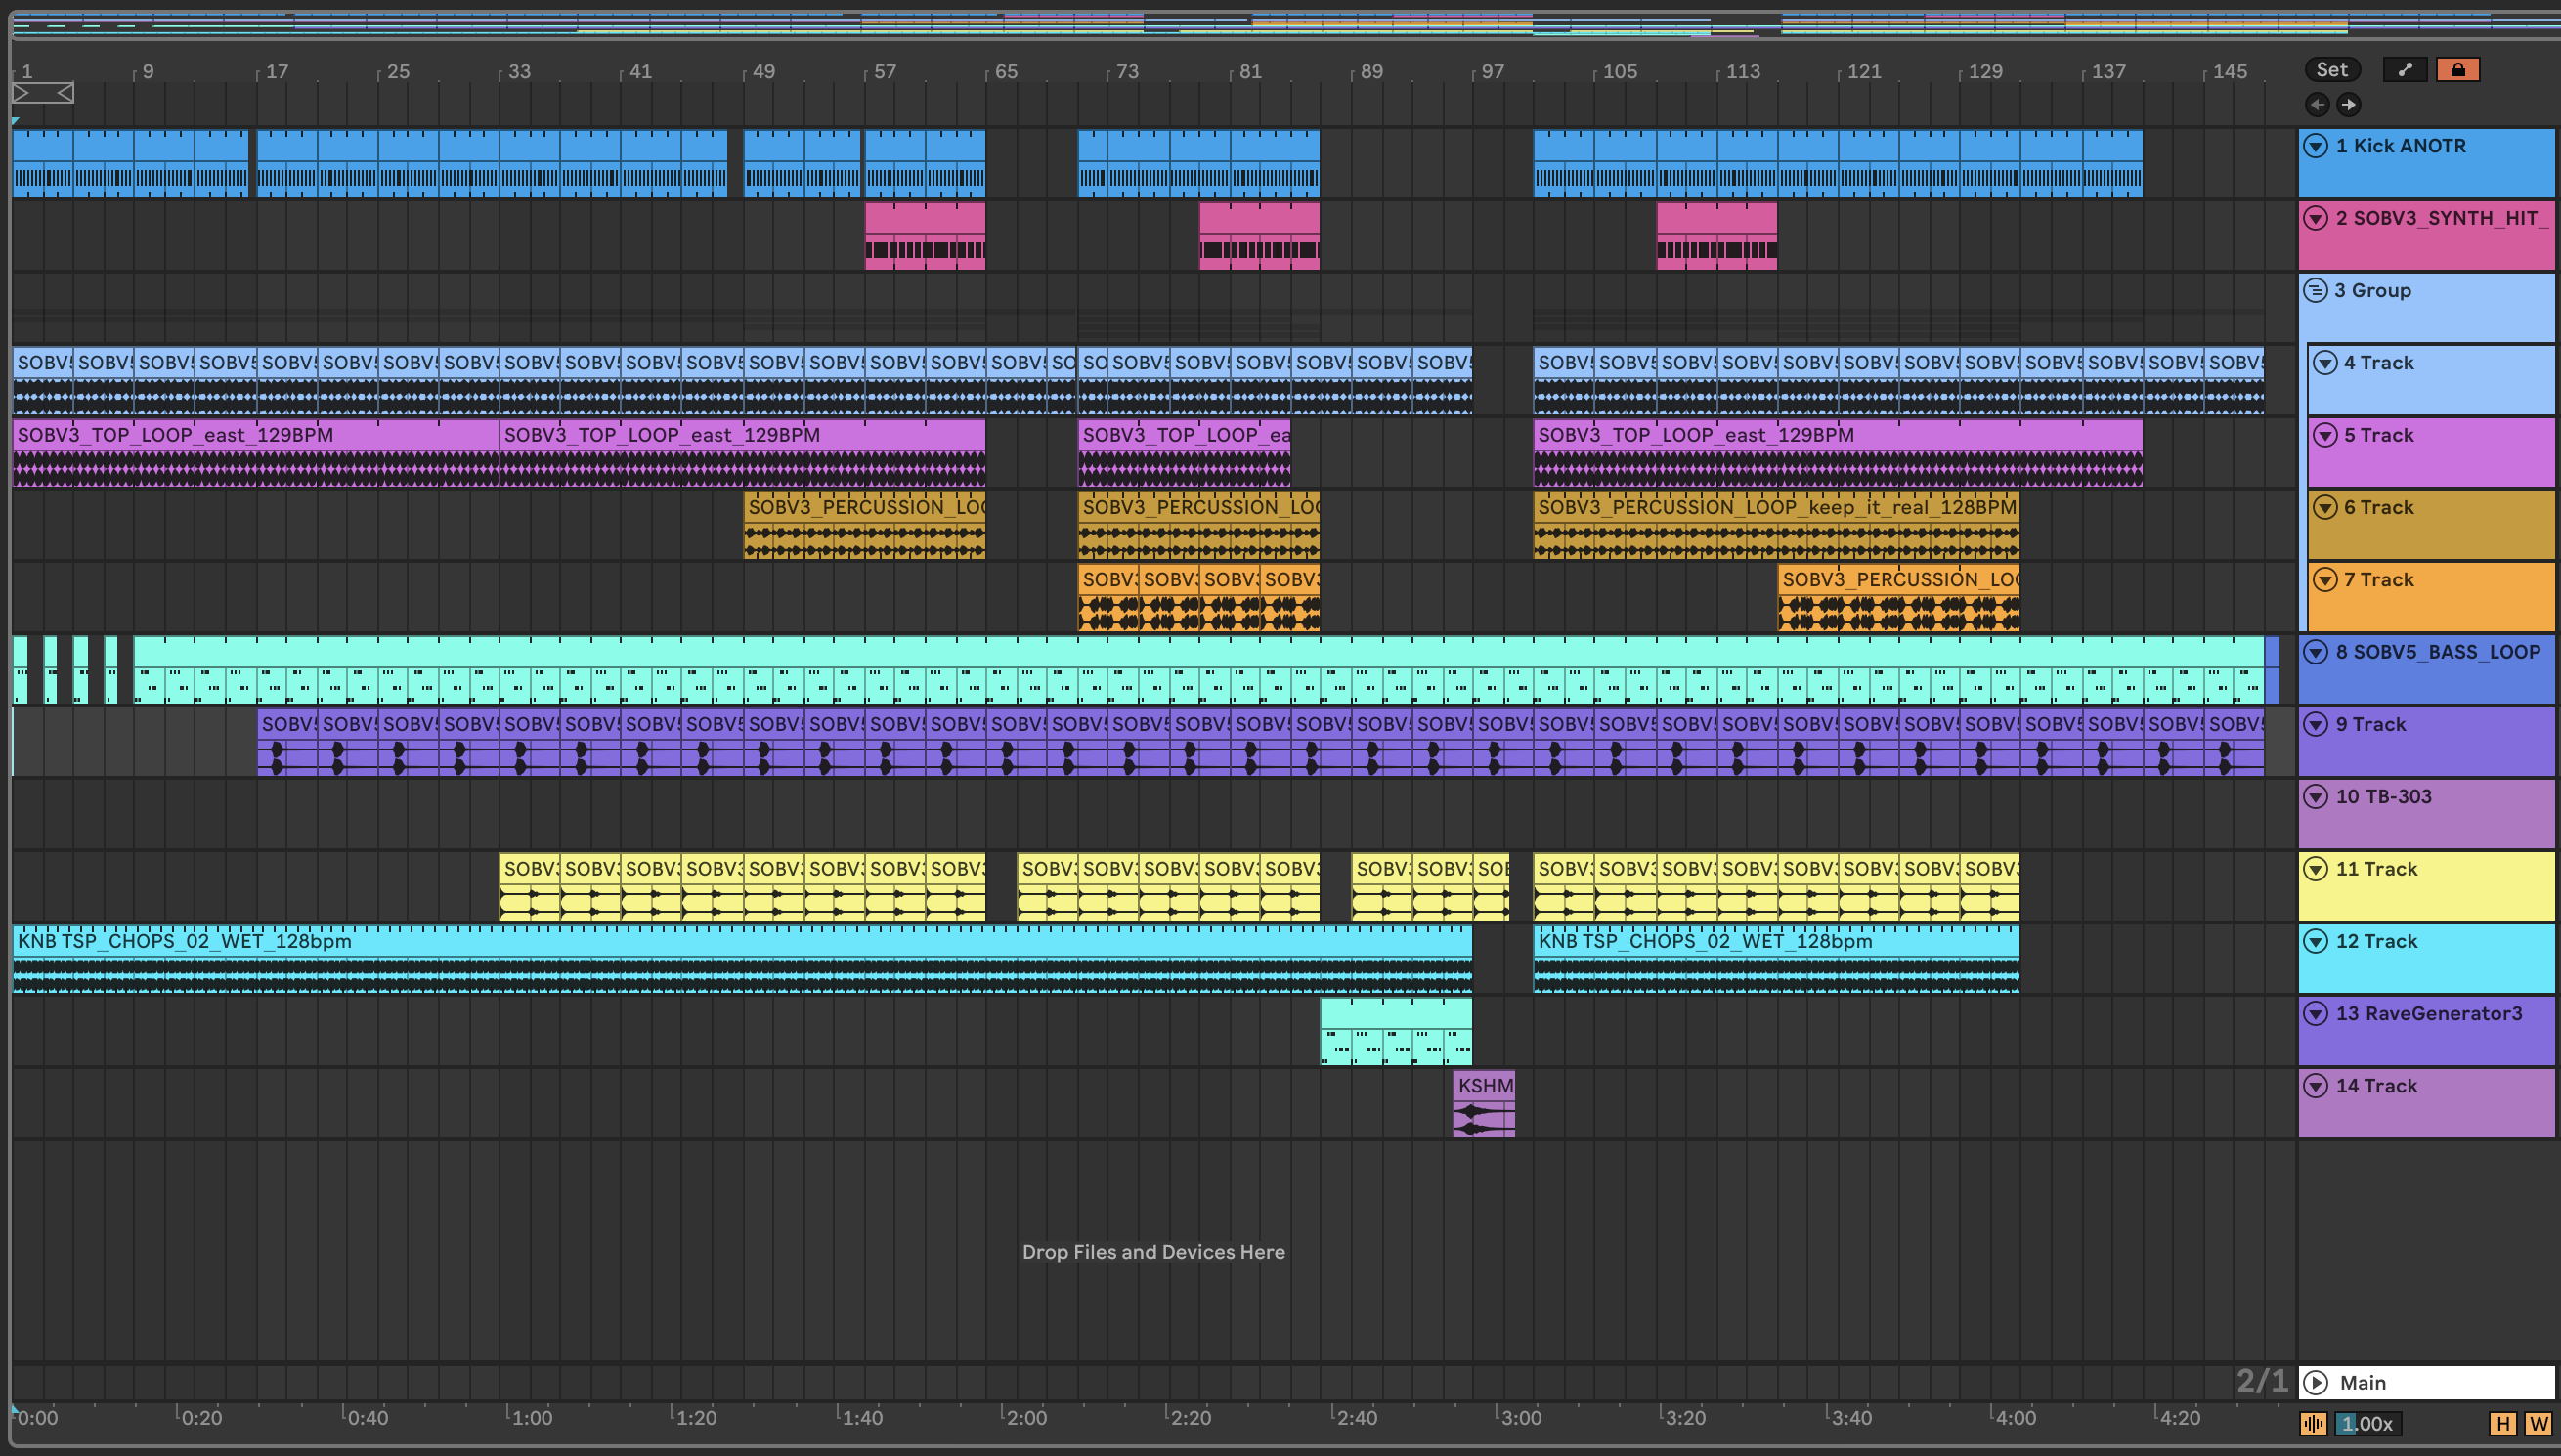Unfold the 1 Kick ANOTR track
This screenshot has height=1456, width=2561.
coord(2315,146)
